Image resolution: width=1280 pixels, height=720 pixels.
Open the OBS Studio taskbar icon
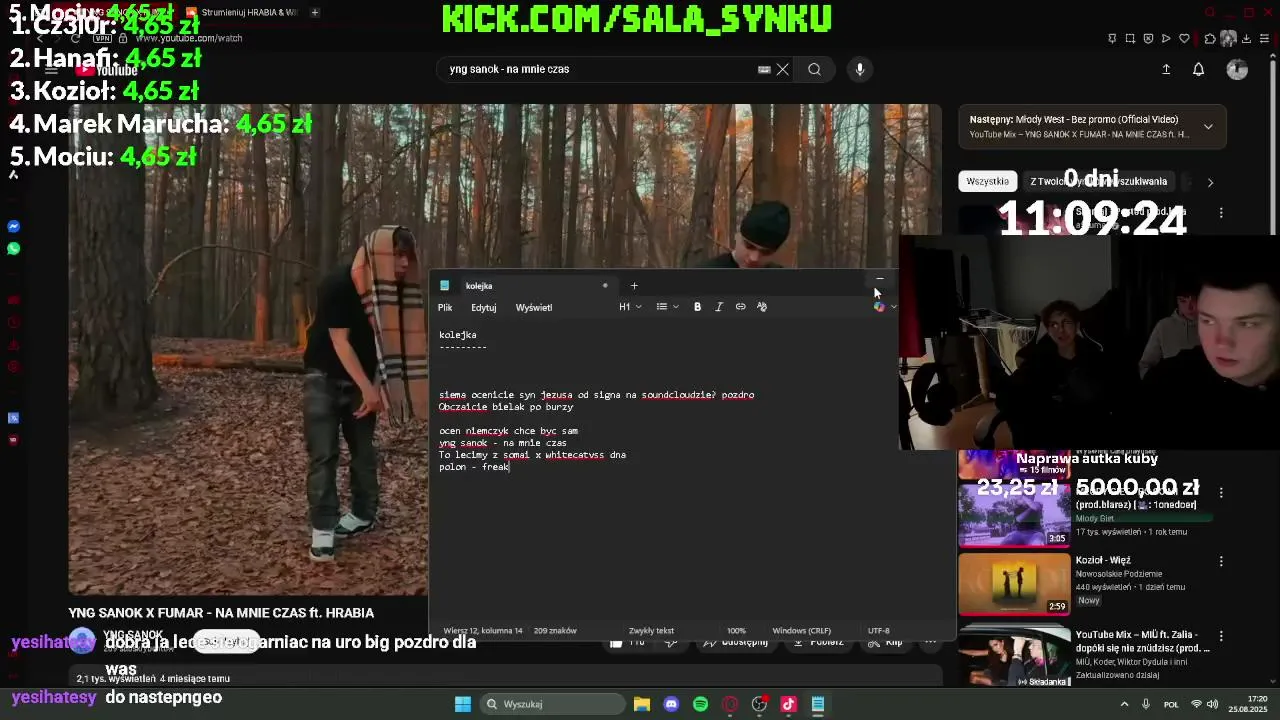pyautogui.click(x=759, y=704)
